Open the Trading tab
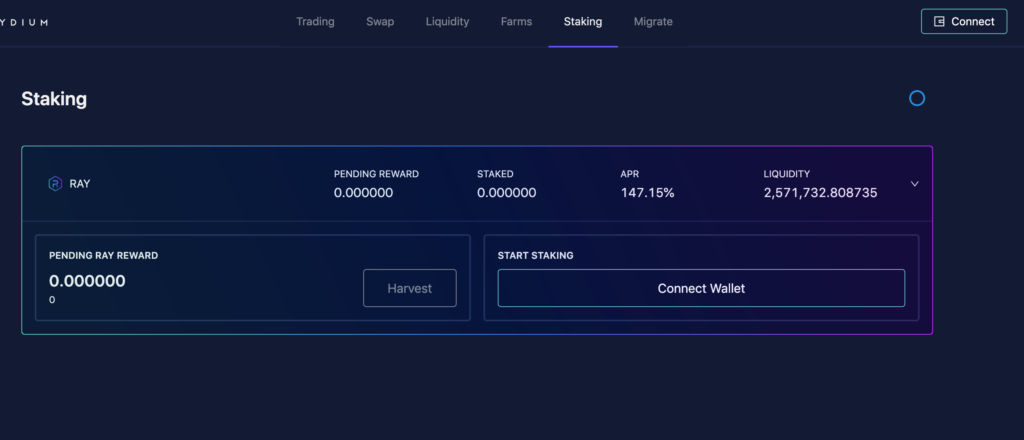1024x440 pixels. pyautogui.click(x=315, y=22)
